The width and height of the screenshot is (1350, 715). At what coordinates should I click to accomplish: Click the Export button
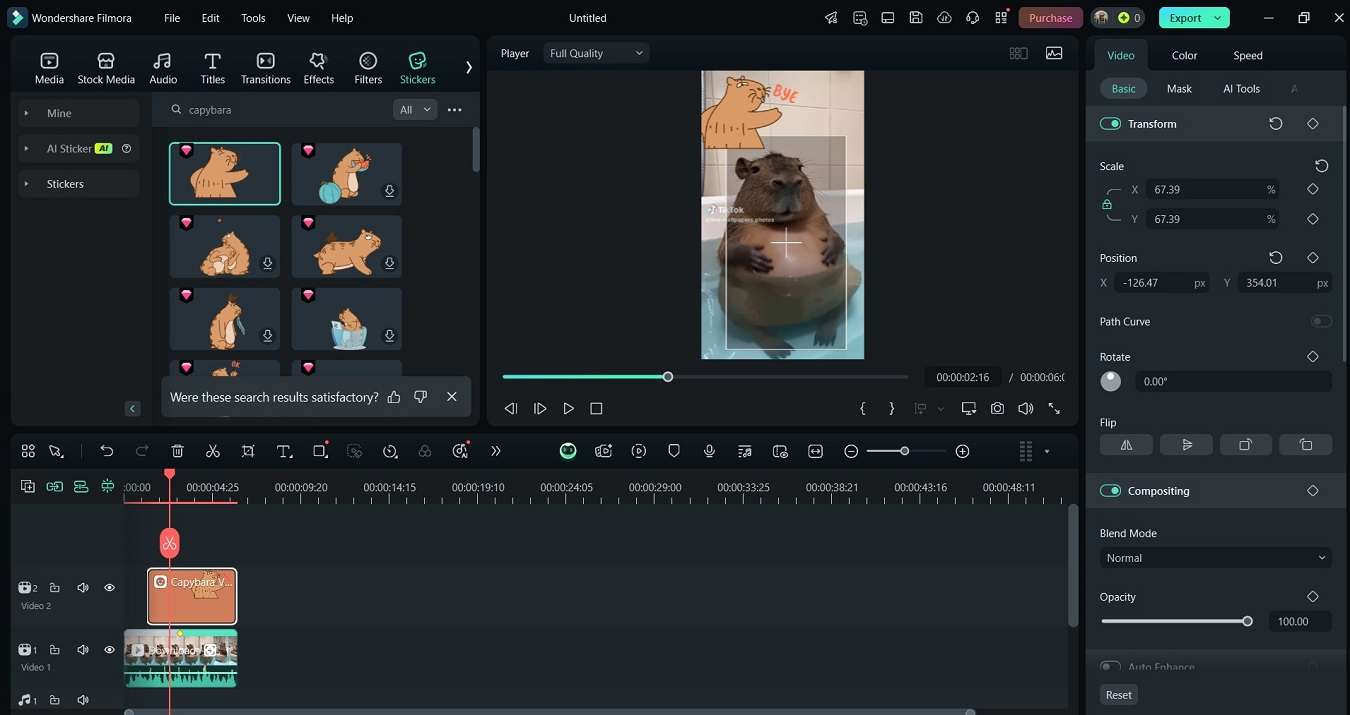coord(1185,18)
